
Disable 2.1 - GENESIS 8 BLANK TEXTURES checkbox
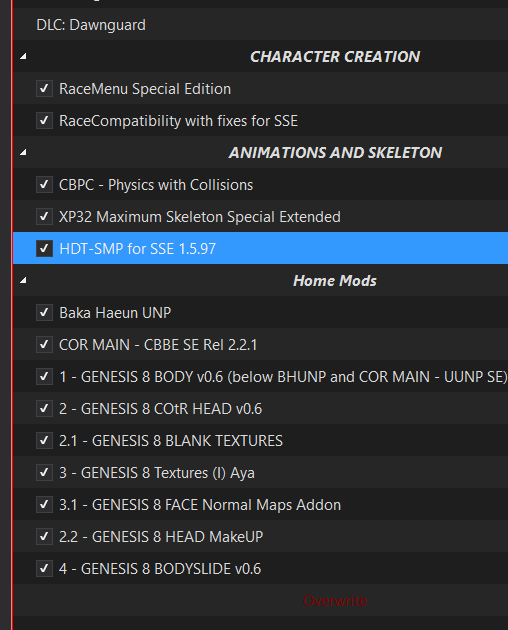point(44,440)
